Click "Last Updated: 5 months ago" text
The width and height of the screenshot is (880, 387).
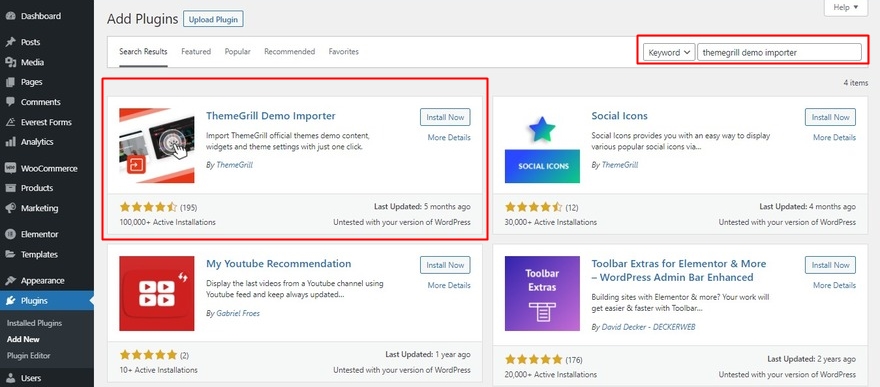pos(423,207)
